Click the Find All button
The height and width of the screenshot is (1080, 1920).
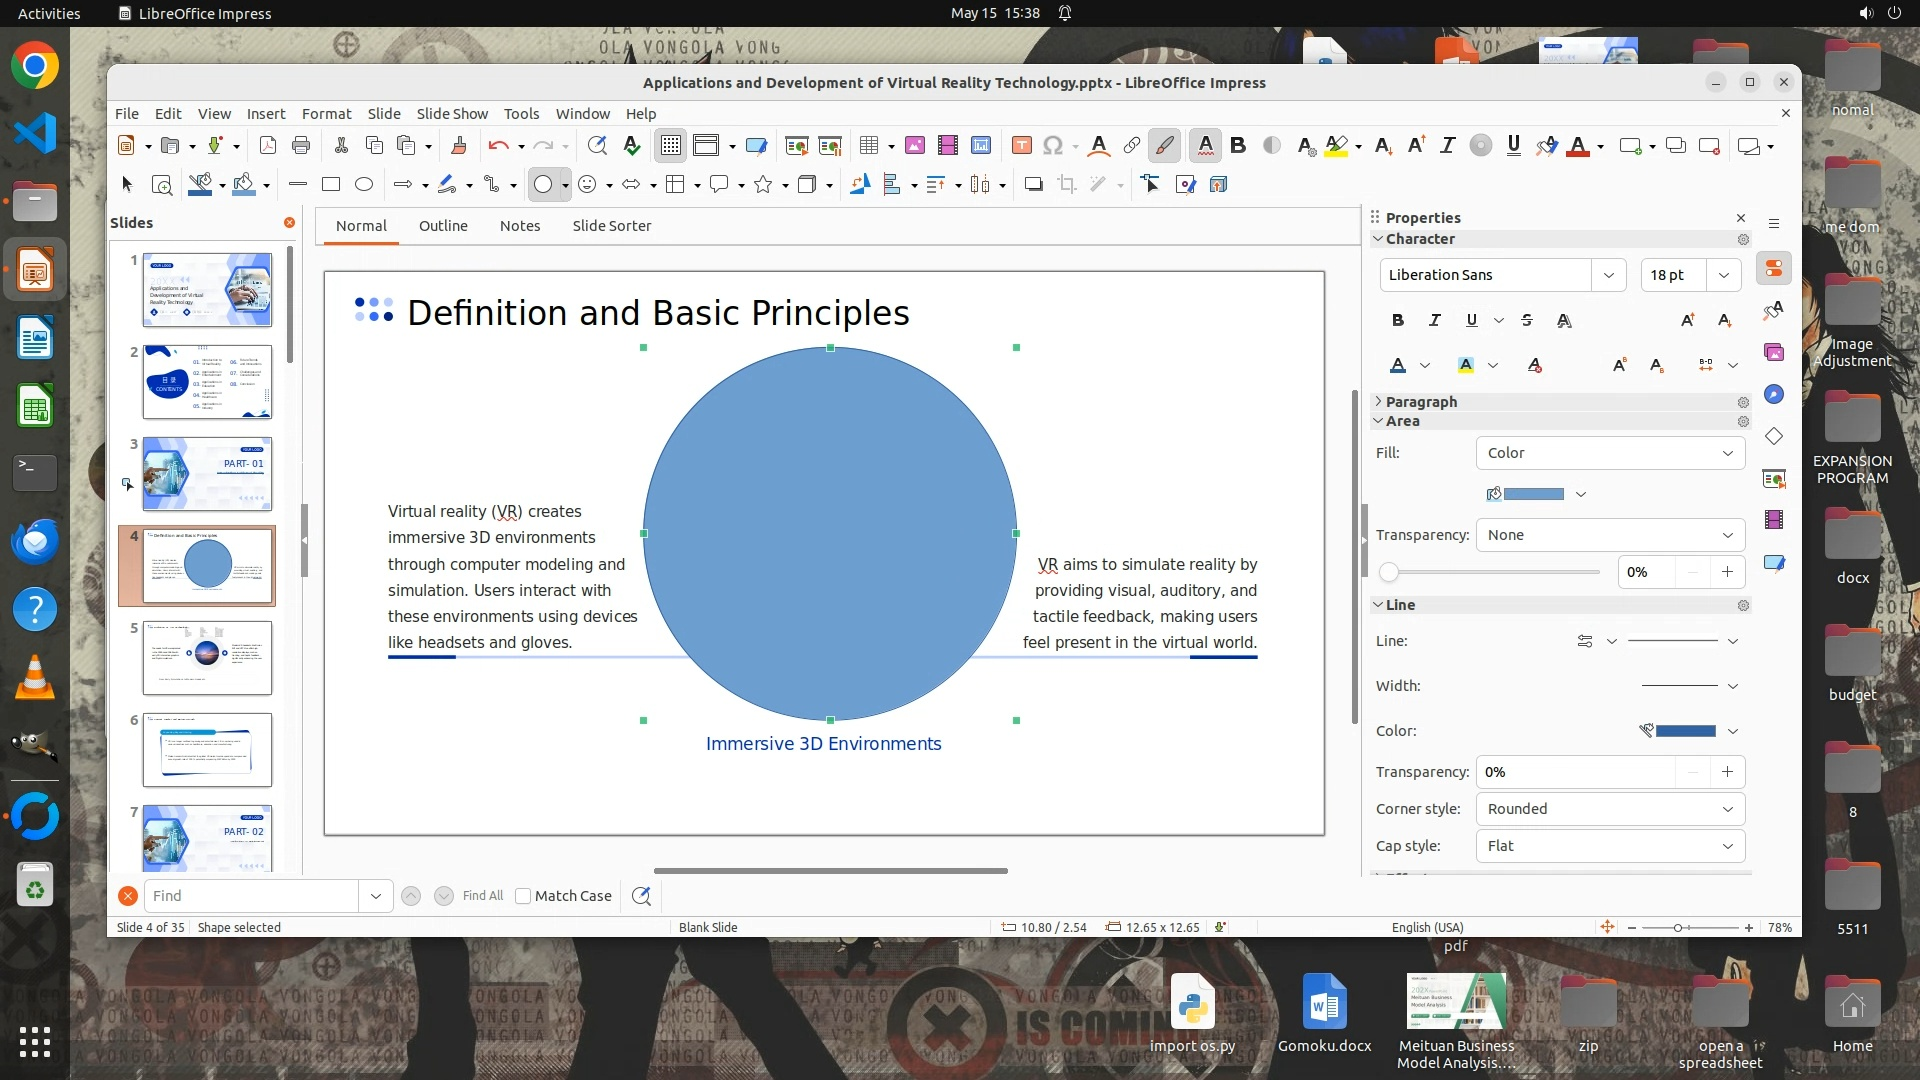point(483,896)
